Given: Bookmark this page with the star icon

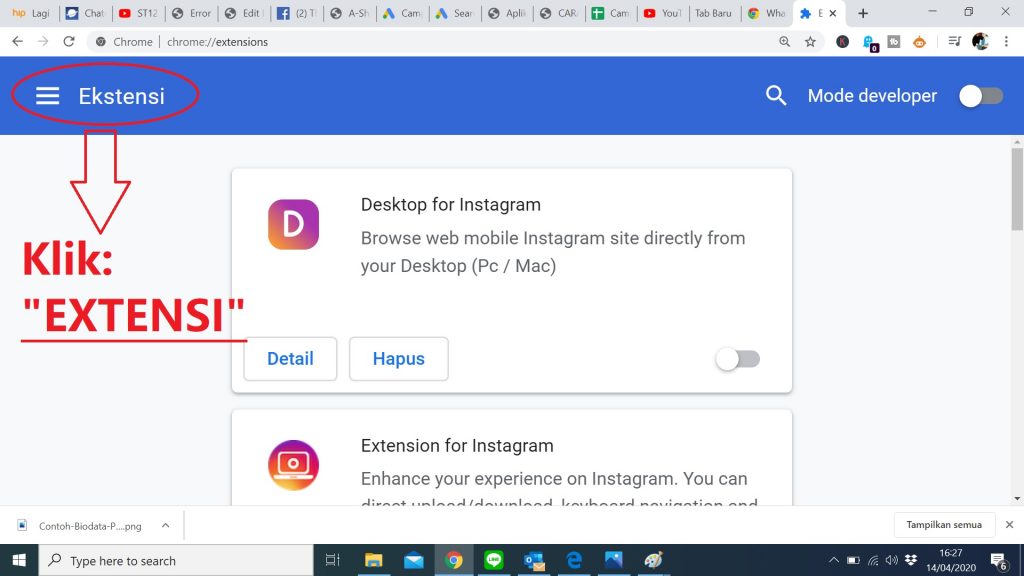Looking at the screenshot, I should pyautogui.click(x=810, y=42).
